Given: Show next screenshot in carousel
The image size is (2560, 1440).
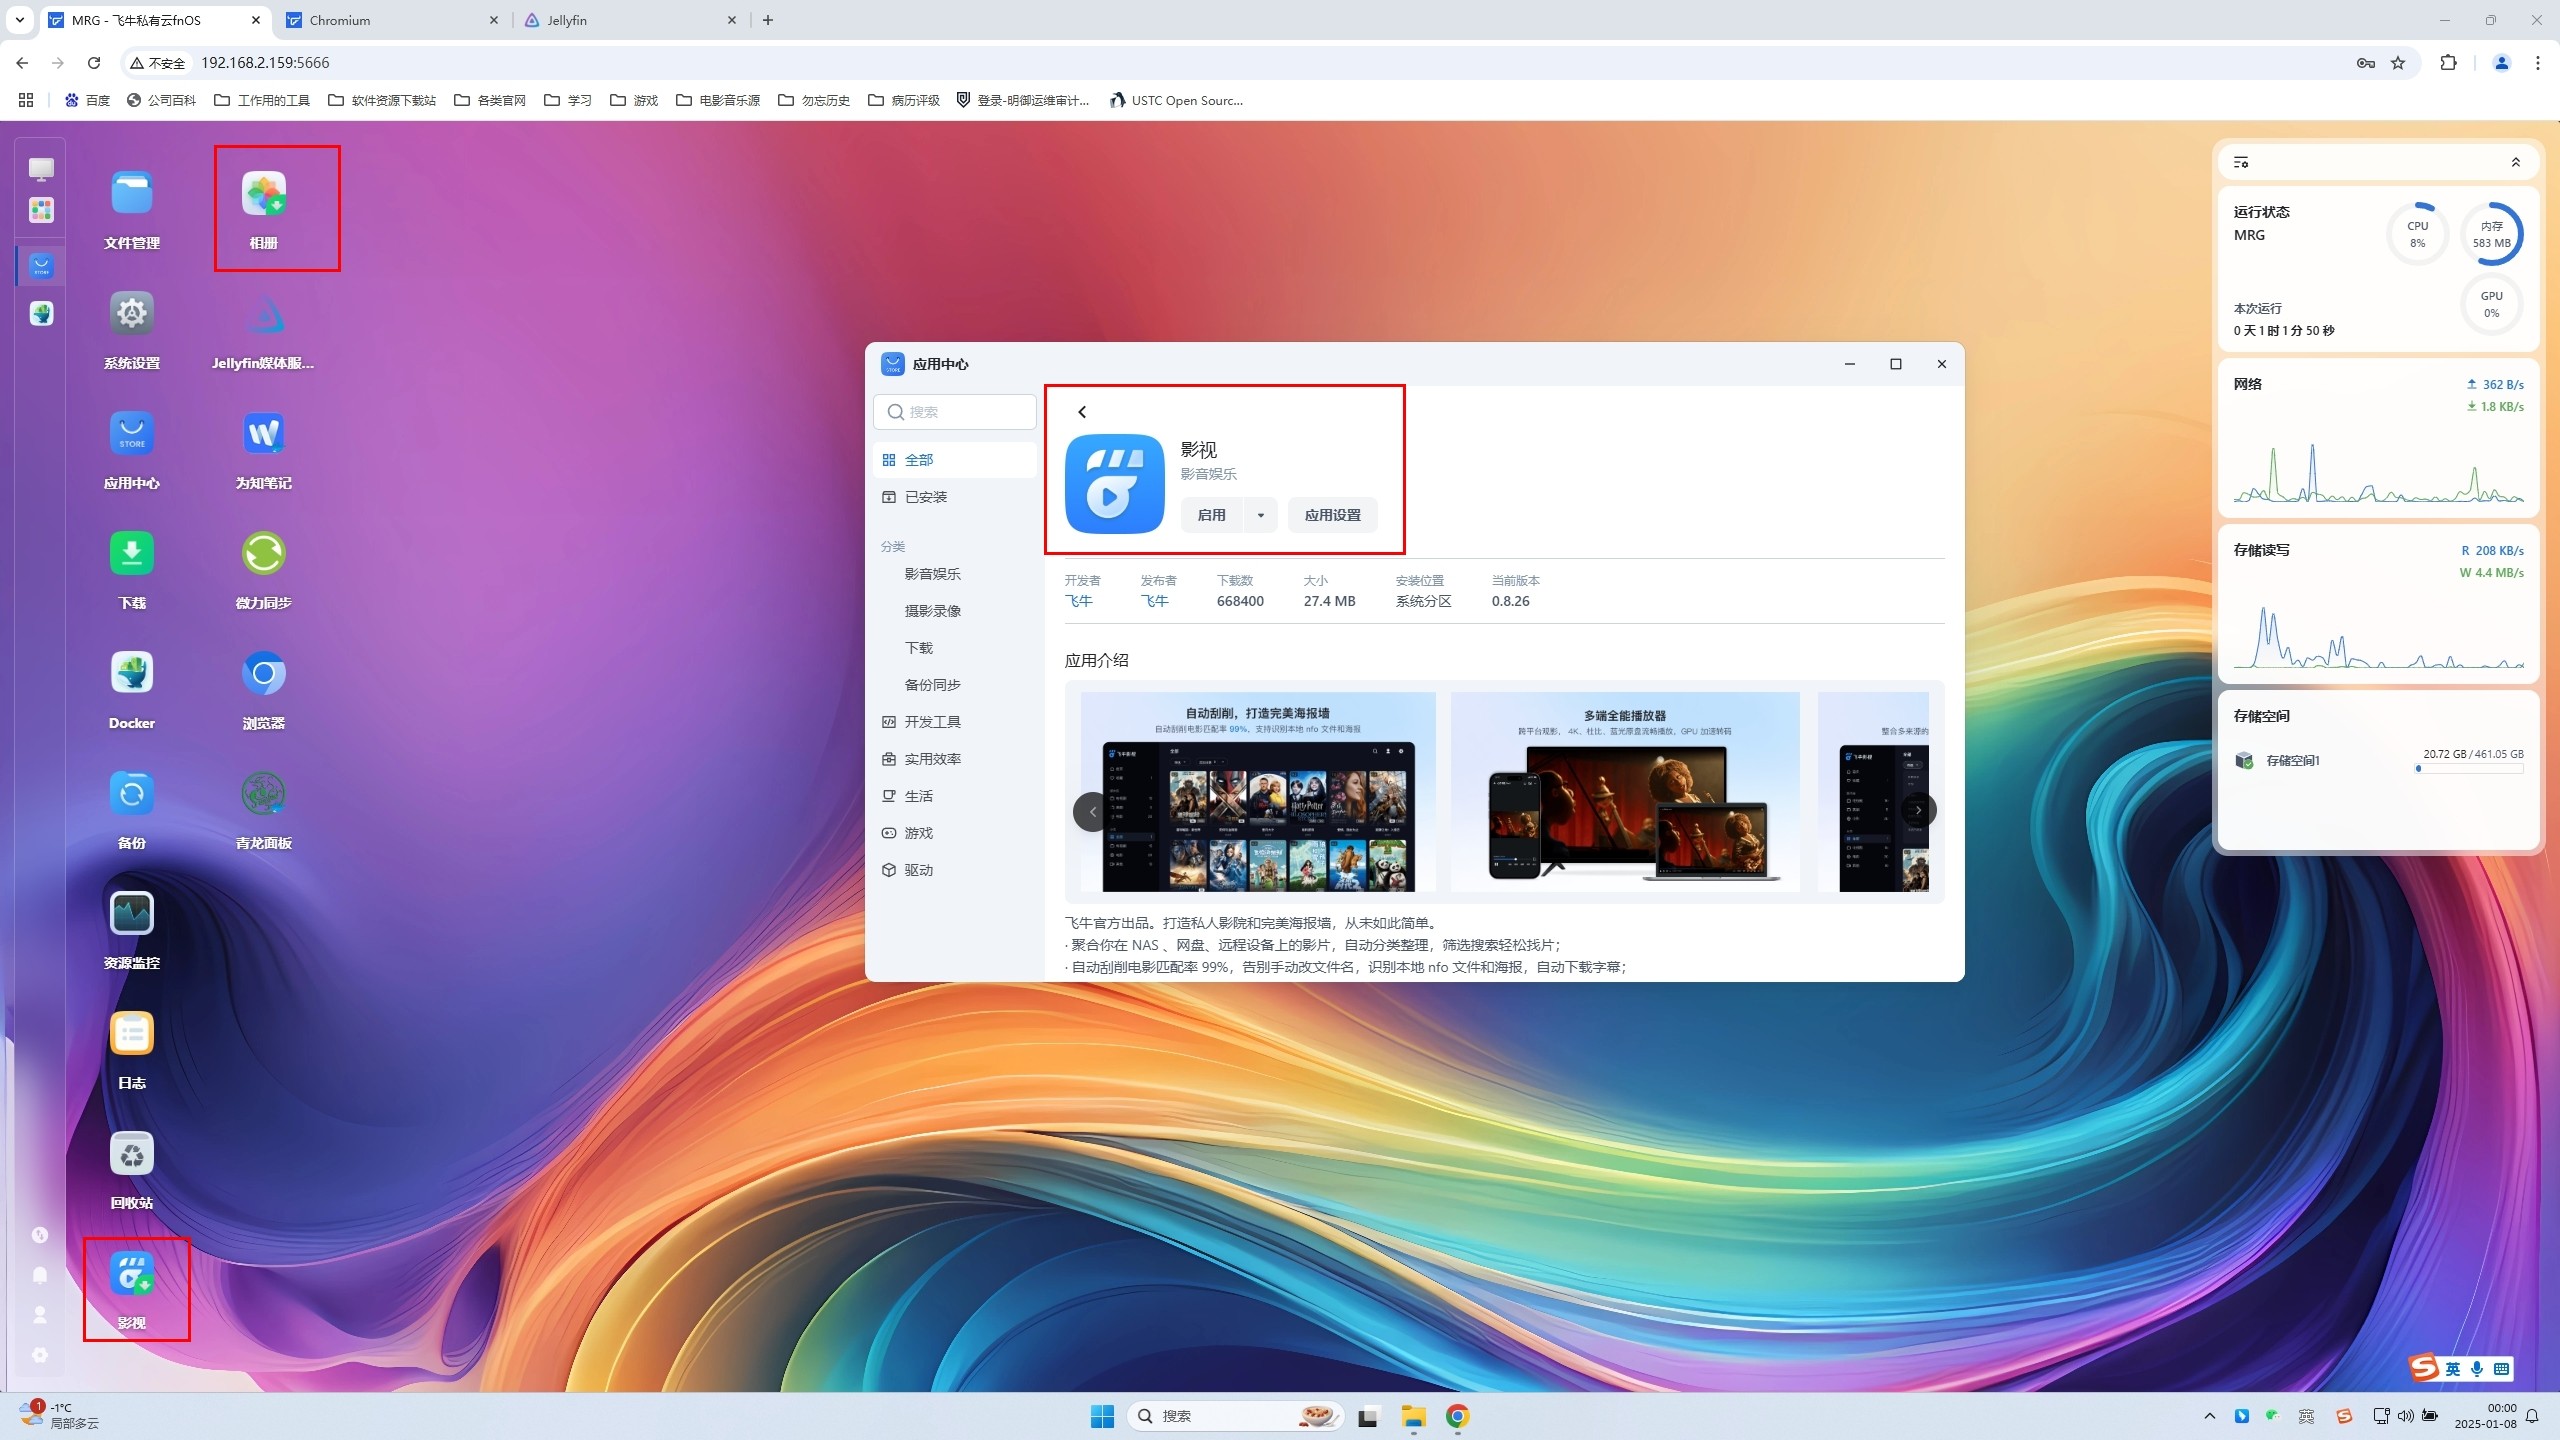Looking at the screenshot, I should (1918, 811).
